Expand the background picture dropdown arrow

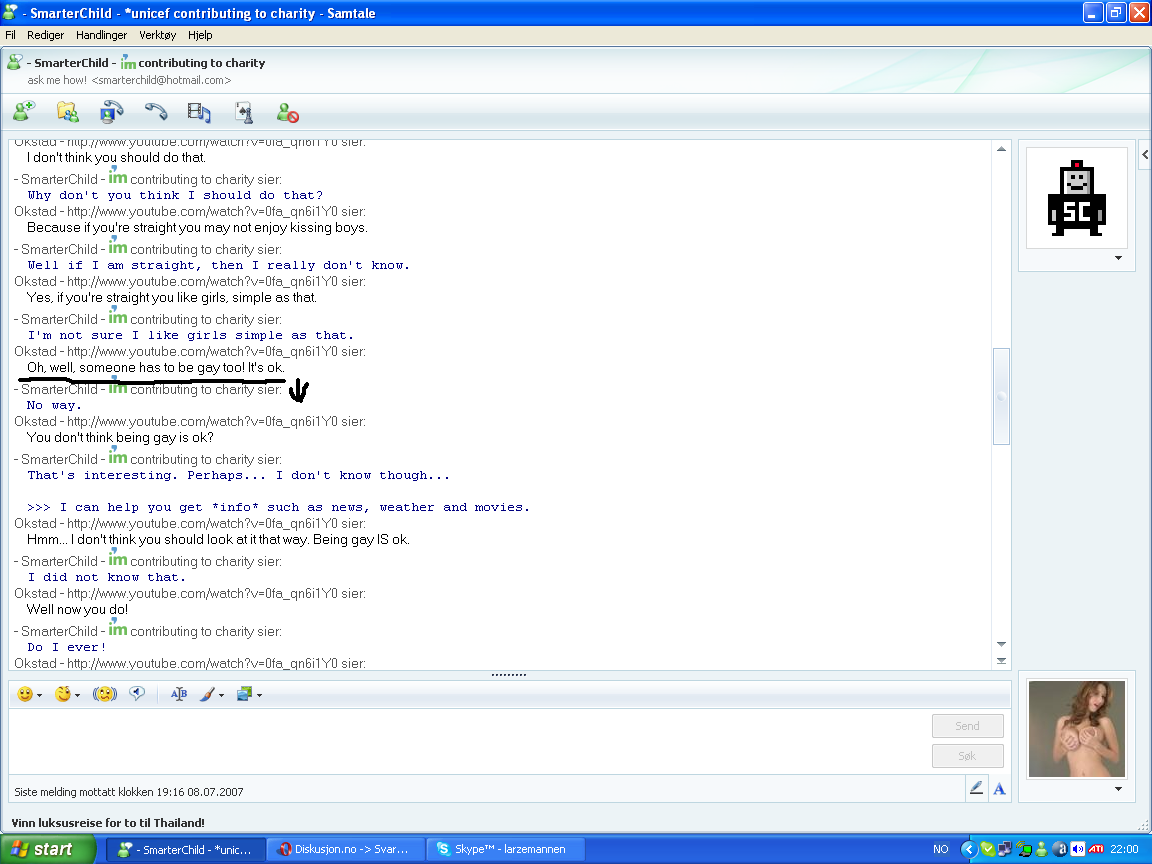pyautogui.click(x=259, y=695)
